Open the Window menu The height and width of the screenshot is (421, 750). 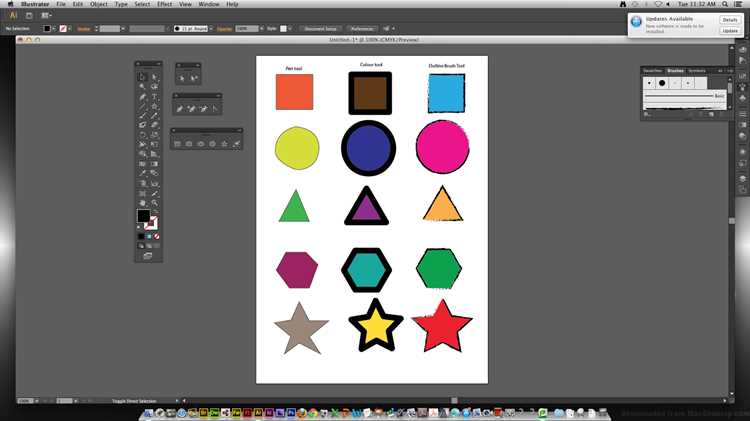pyautogui.click(x=209, y=4)
